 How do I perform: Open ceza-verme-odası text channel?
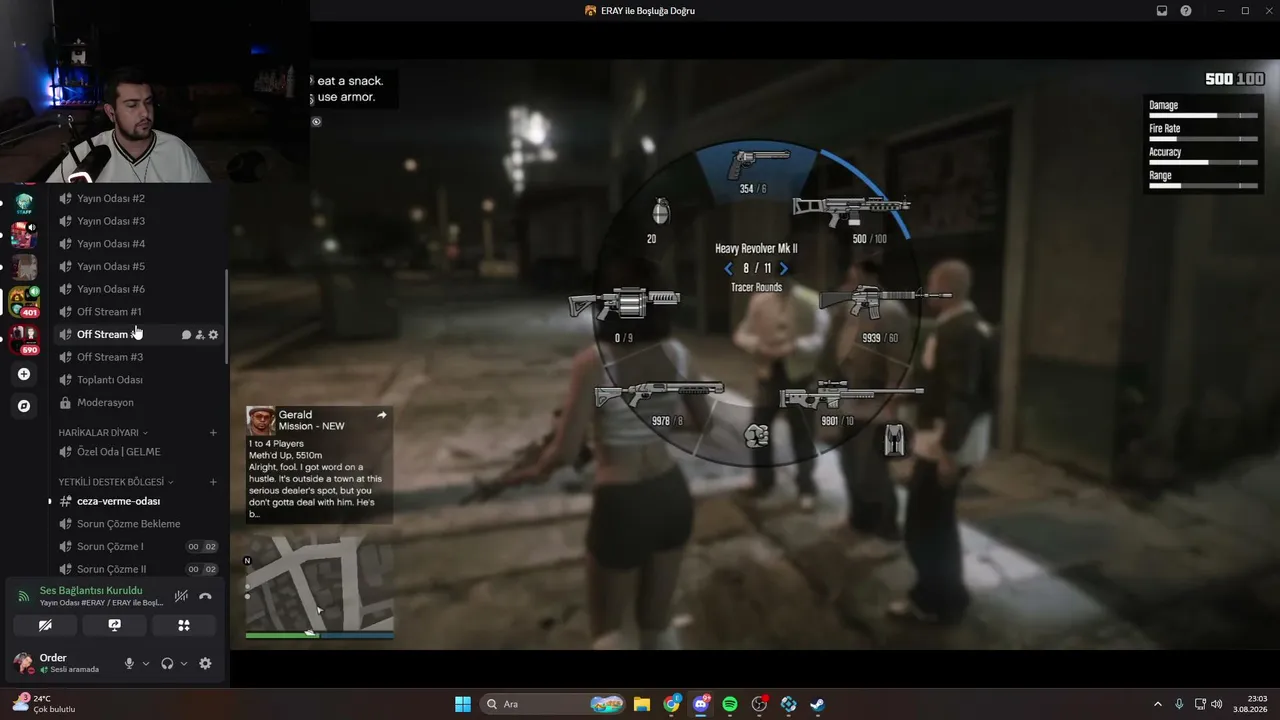138,501
